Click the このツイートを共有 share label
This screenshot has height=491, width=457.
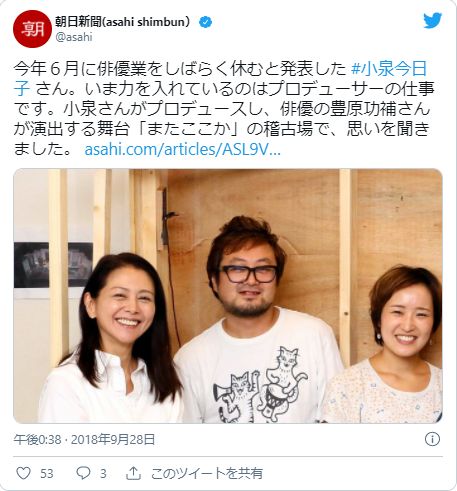coord(207,473)
